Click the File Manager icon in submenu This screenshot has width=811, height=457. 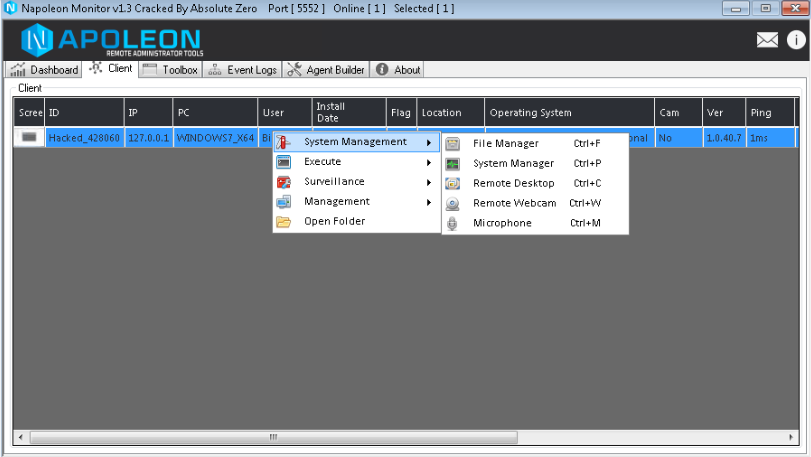453,144
